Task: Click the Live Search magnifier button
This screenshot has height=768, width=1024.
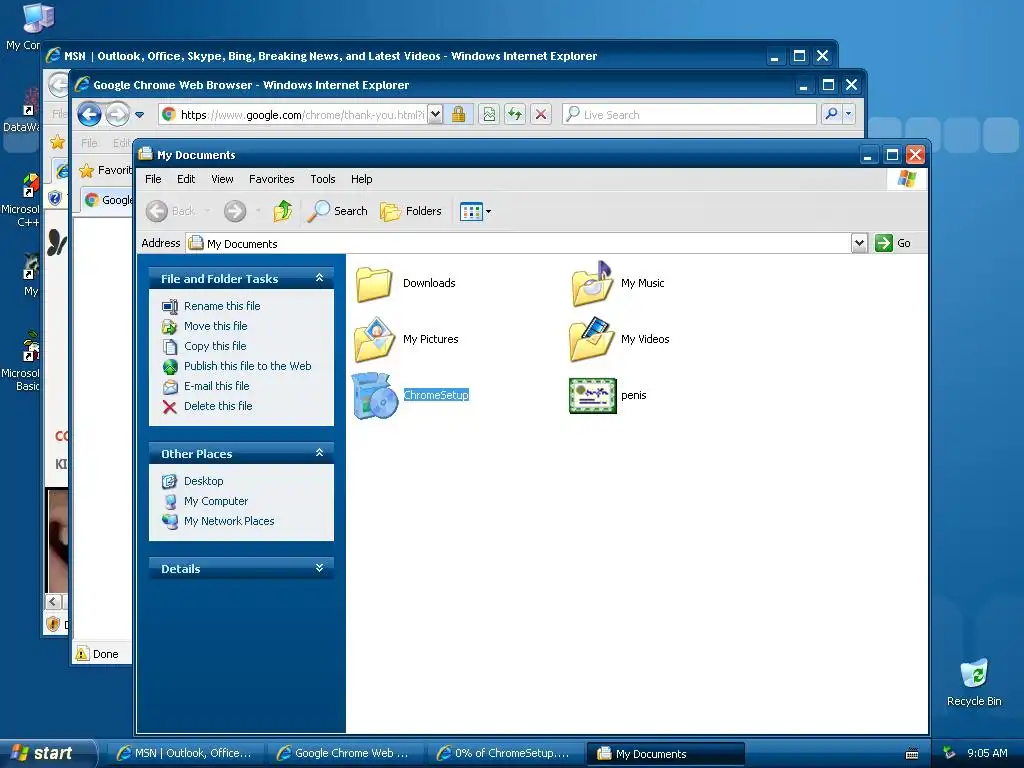Action: tap(831, 115)
